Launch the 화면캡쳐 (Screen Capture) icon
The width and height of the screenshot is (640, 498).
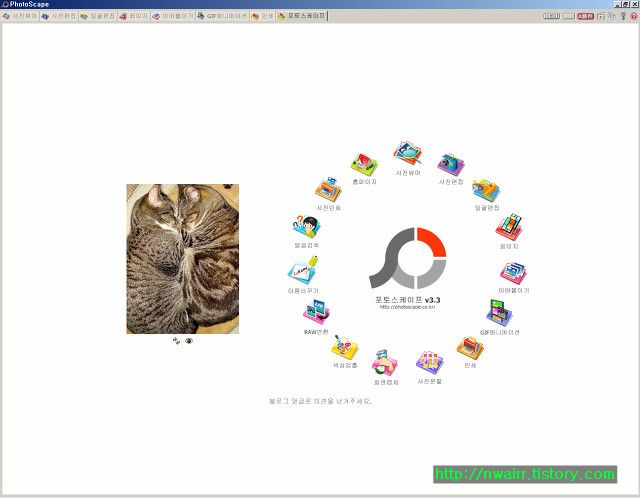click(385, 363)
